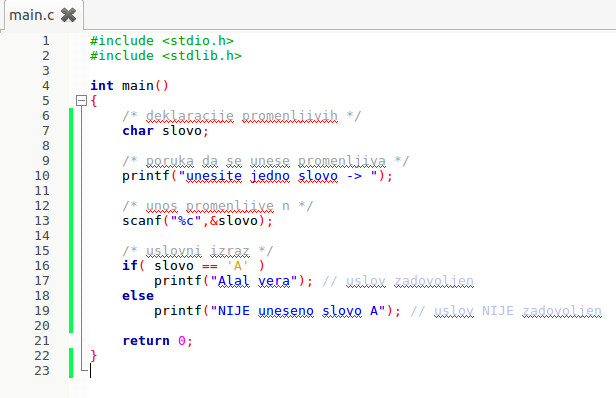Click '&slovo' argument in scanf
The height and width of the screenshot is (398, 616).
234,221
